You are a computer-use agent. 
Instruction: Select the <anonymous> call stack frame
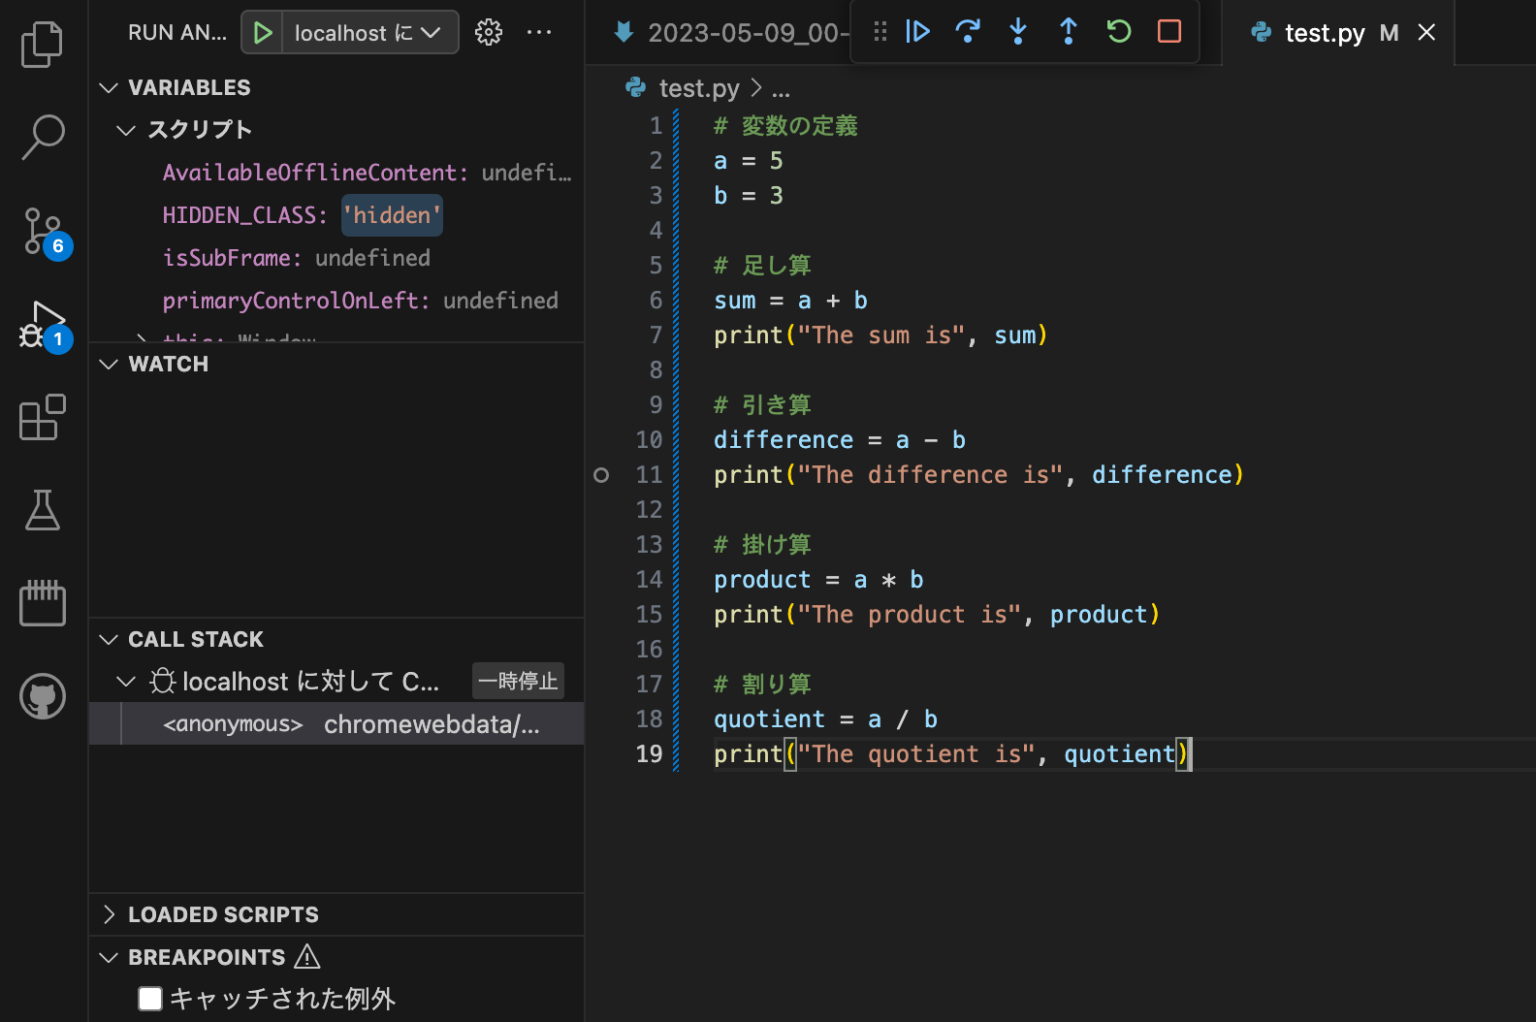233,724
